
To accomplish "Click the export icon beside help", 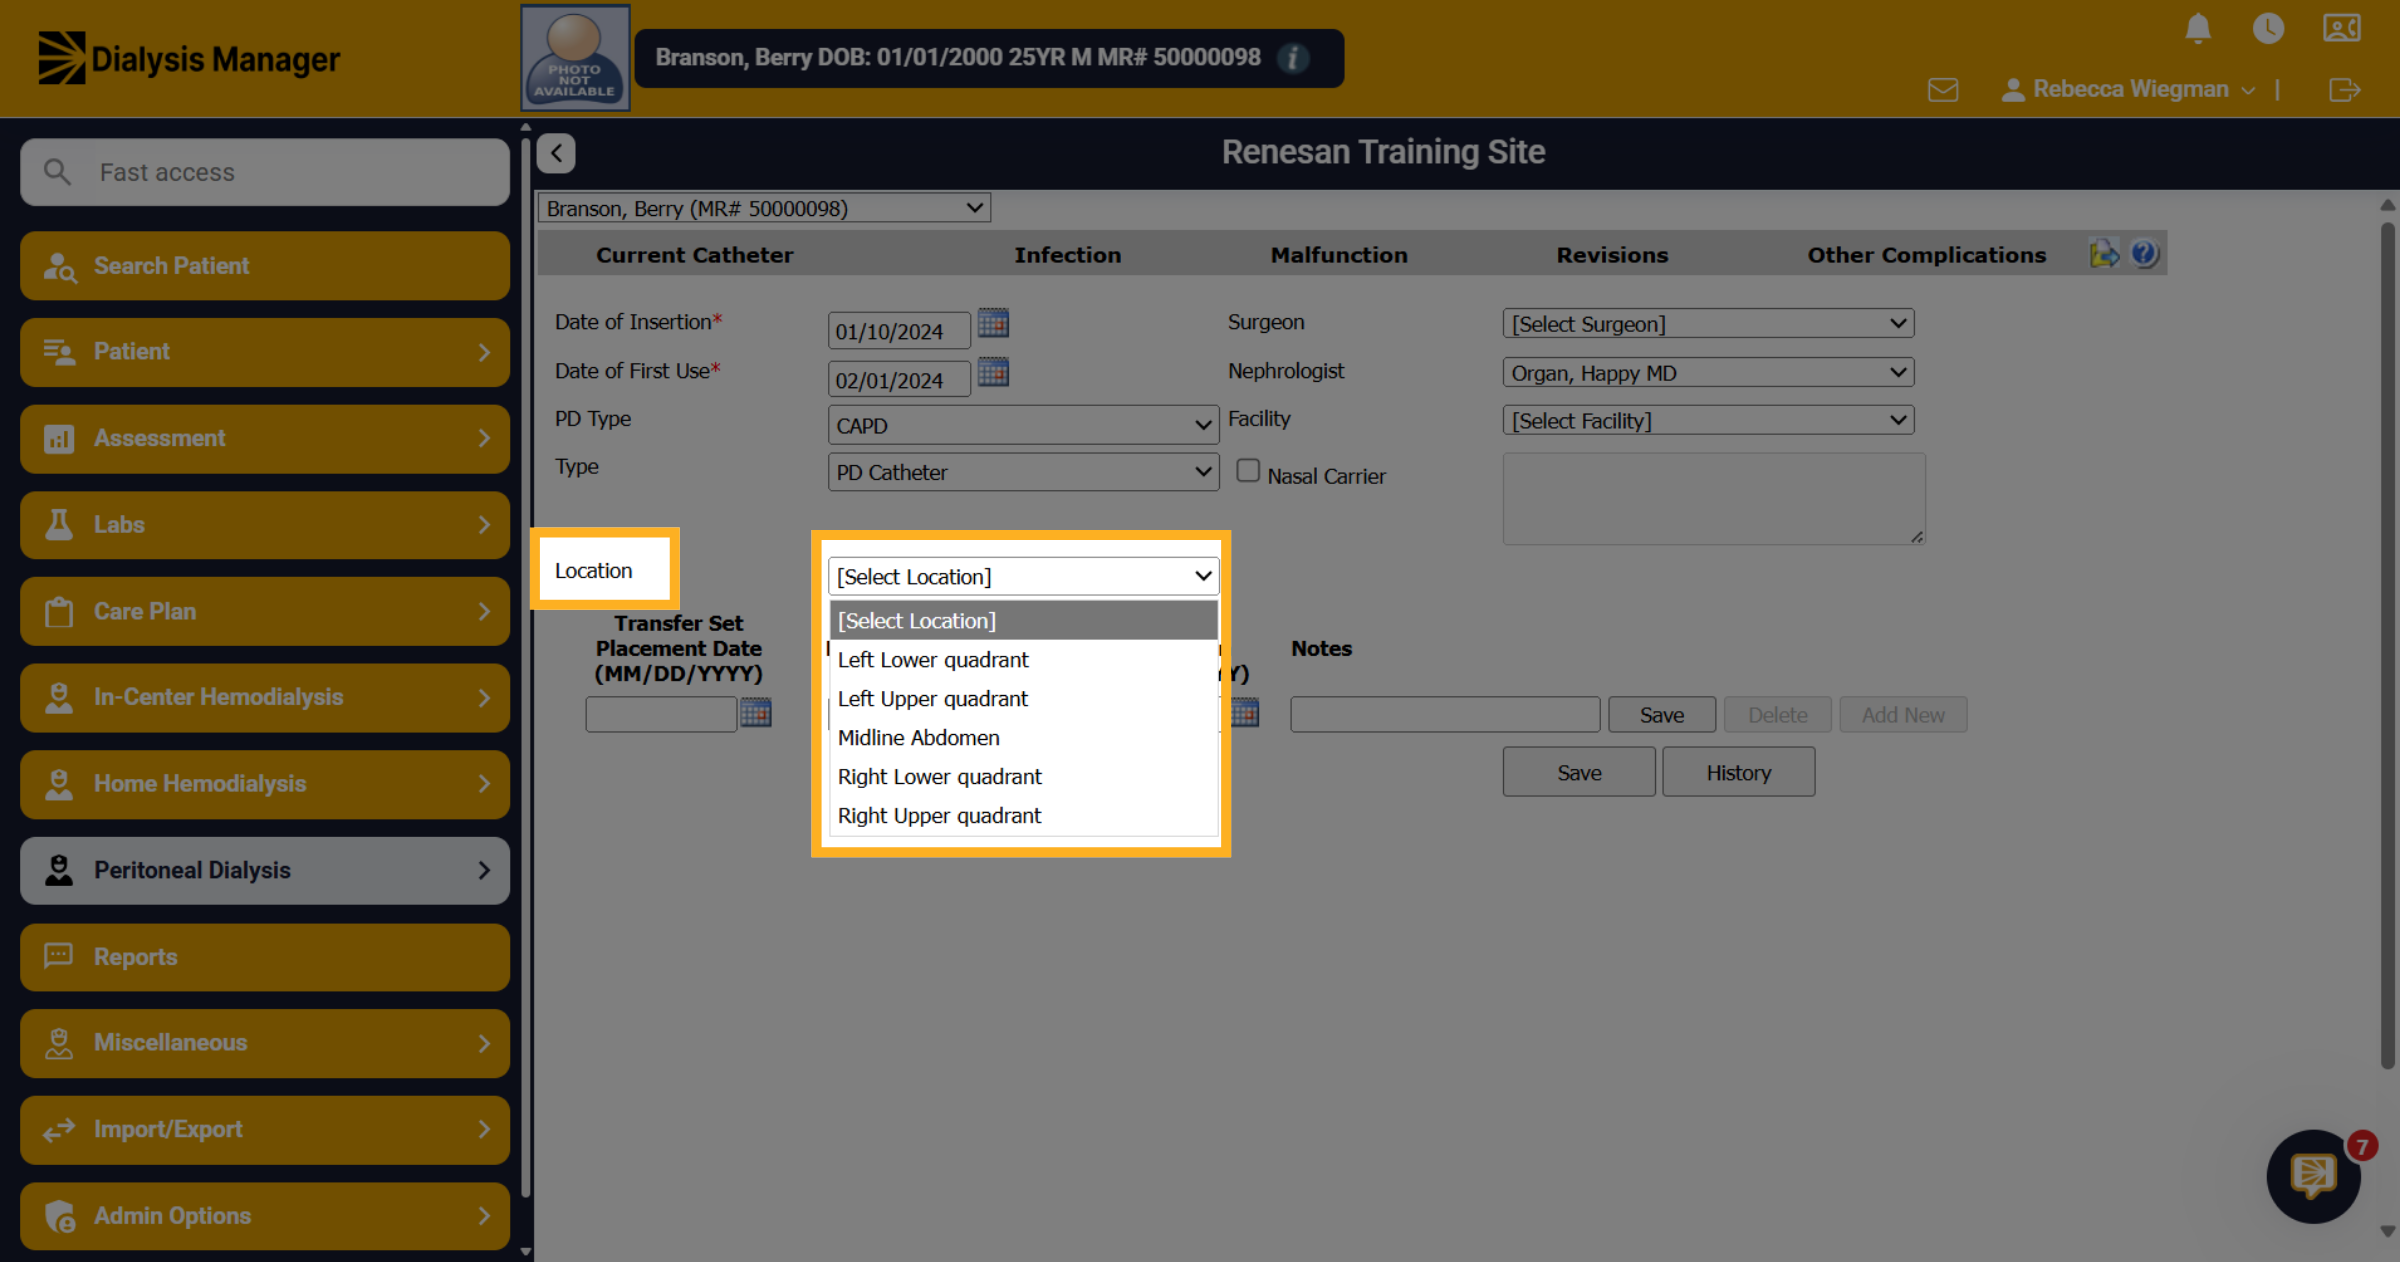I will (x=2104, y=254).
